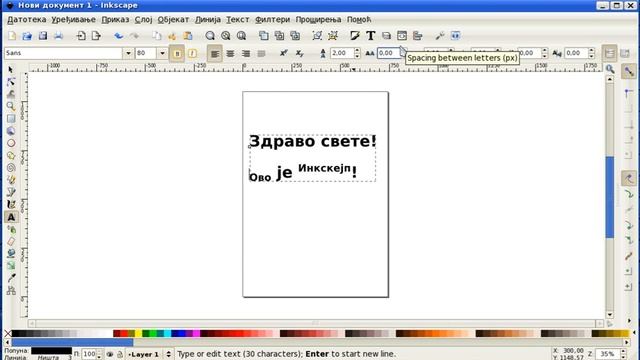Screen dimensions: 640x360
Task: Select the Text tool in toolbox
Action: click(11, 217)
